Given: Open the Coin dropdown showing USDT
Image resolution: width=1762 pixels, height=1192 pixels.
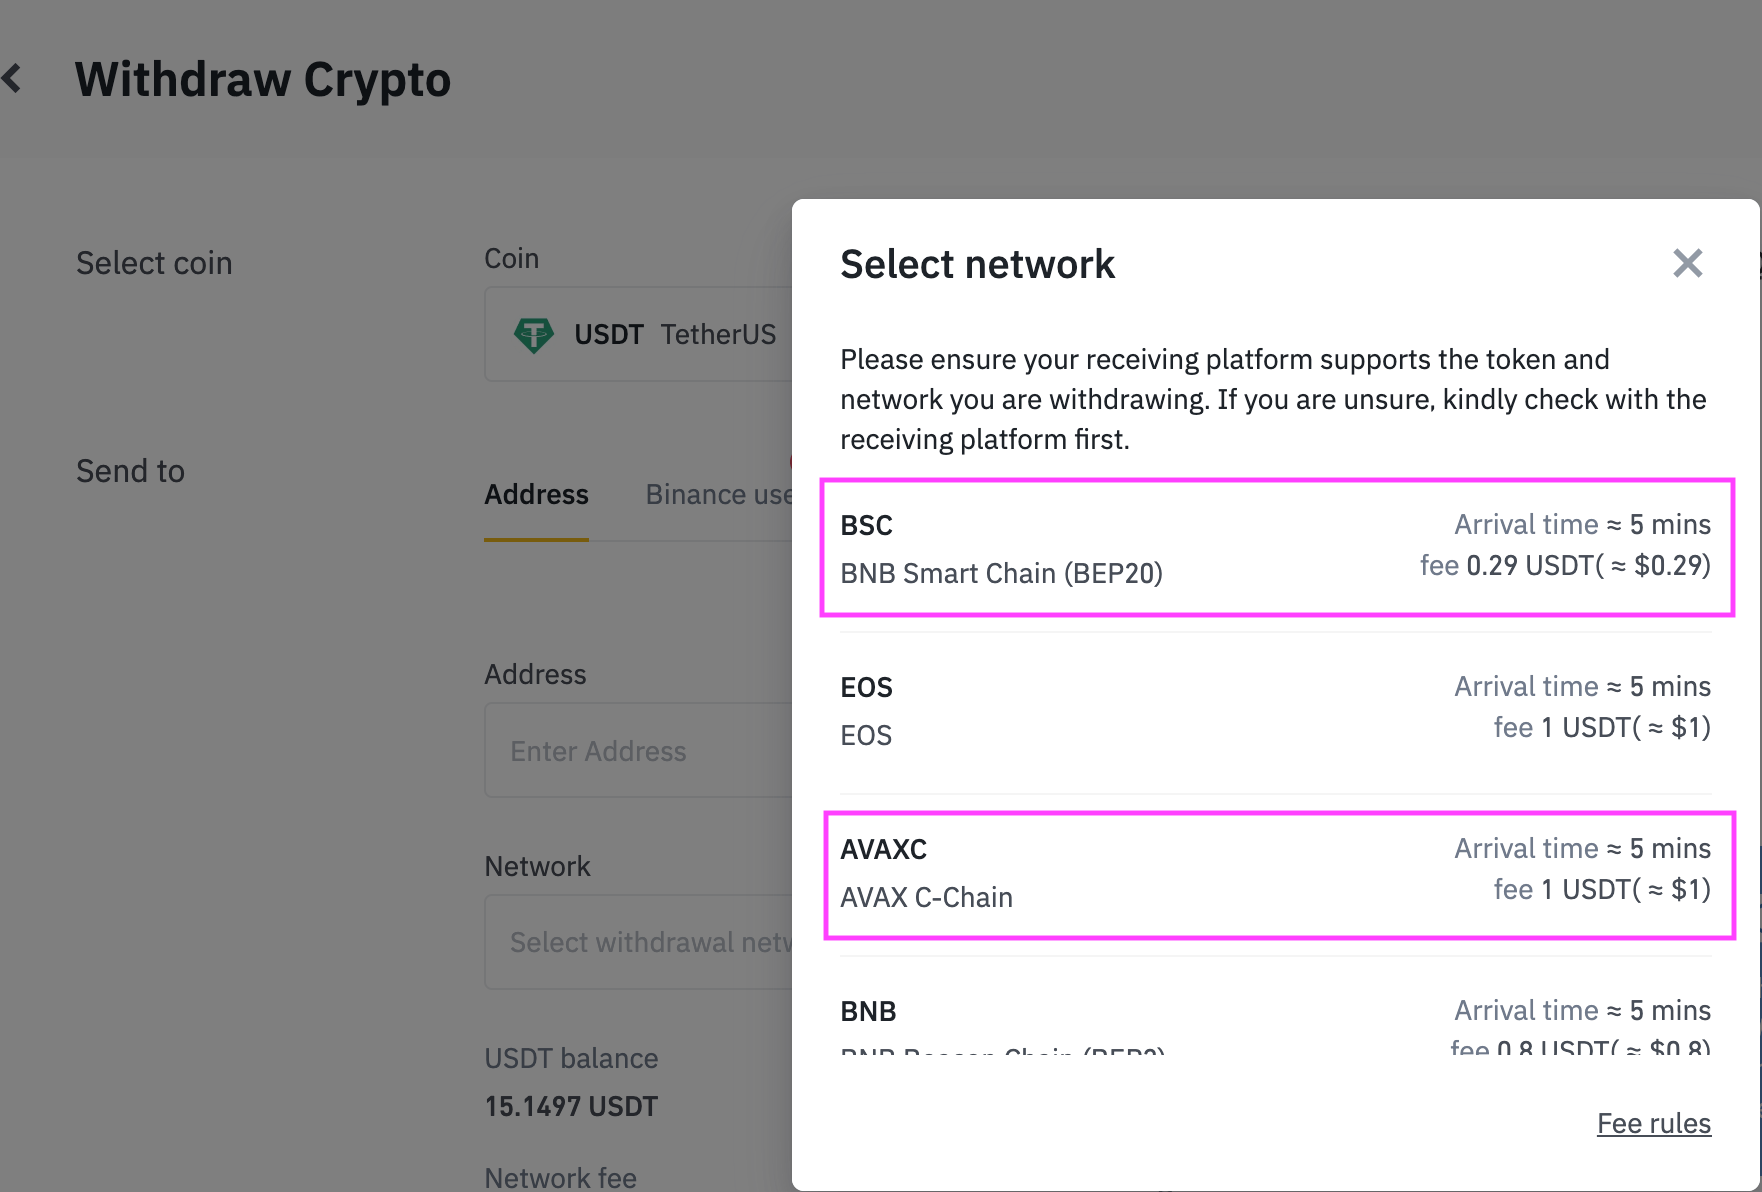Looking at the screenshot, I should click(x=640, y=334).
